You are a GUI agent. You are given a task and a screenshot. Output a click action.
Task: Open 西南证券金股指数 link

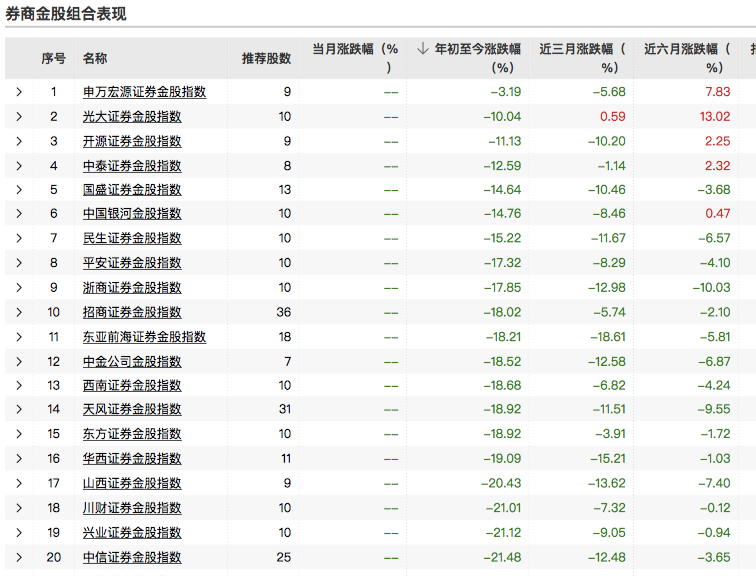tap(132, 386)
